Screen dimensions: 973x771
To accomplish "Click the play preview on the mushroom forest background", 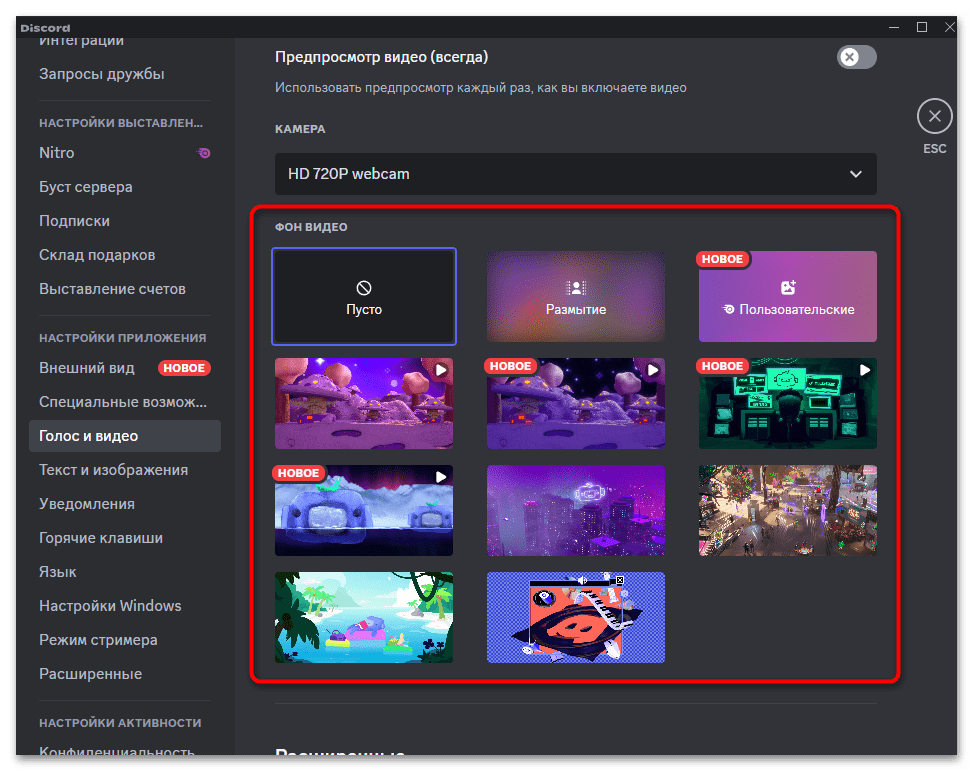I will coord(440,369).
